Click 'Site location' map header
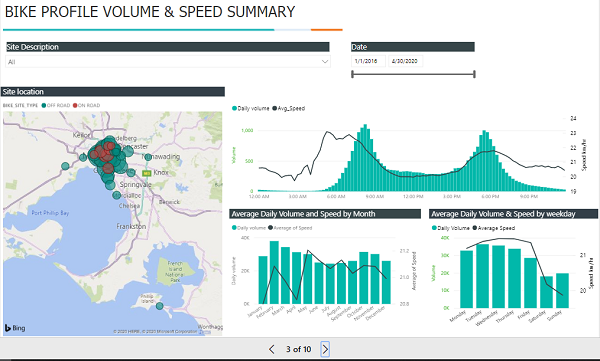The width and height of the screenshot is (600, 361). (x=113, y=92)
